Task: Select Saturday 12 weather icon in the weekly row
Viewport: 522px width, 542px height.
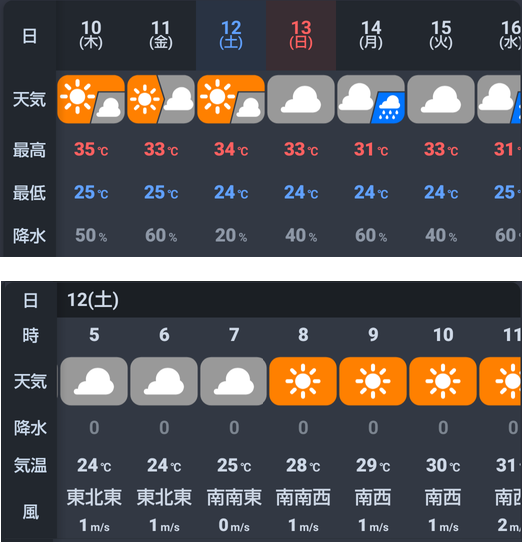Action: [x=231, y=99]
